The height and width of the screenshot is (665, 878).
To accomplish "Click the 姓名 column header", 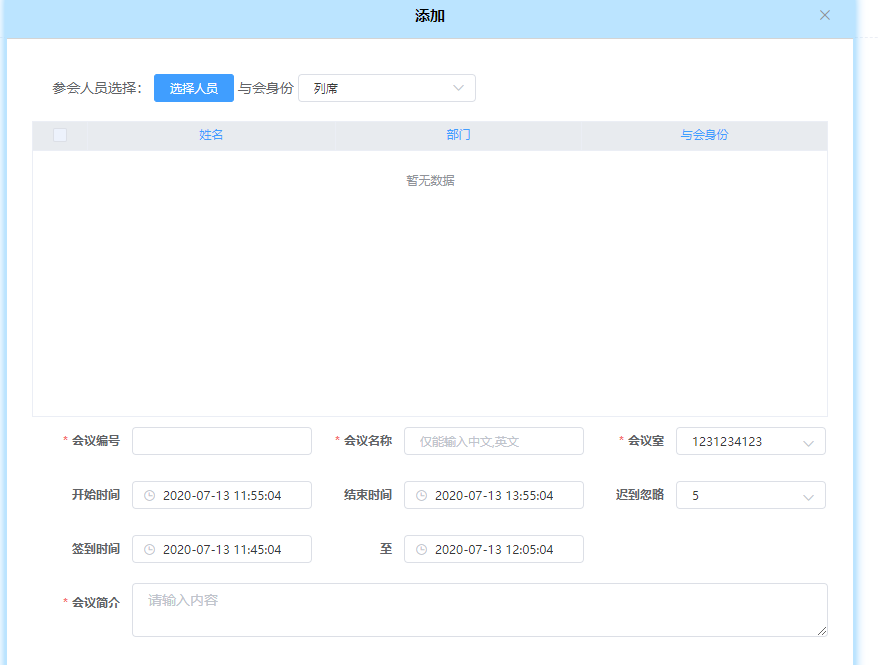I will pyautogui.click(x=211, y=135).
